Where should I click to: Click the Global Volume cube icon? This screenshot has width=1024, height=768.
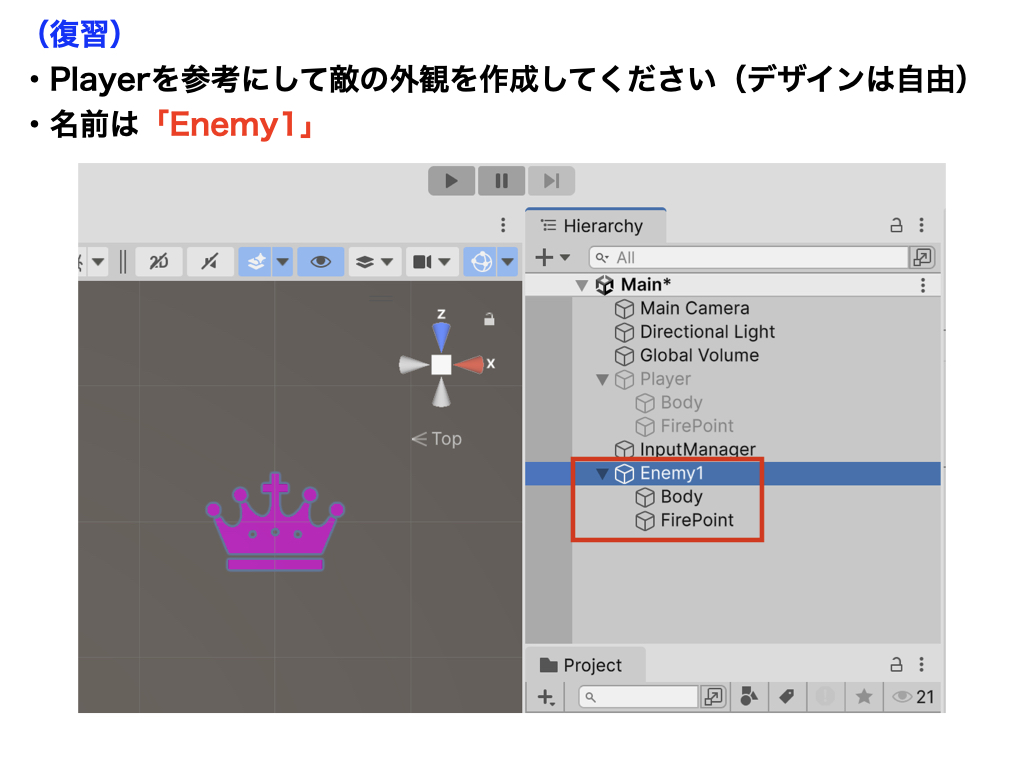[x=624, y=356]
